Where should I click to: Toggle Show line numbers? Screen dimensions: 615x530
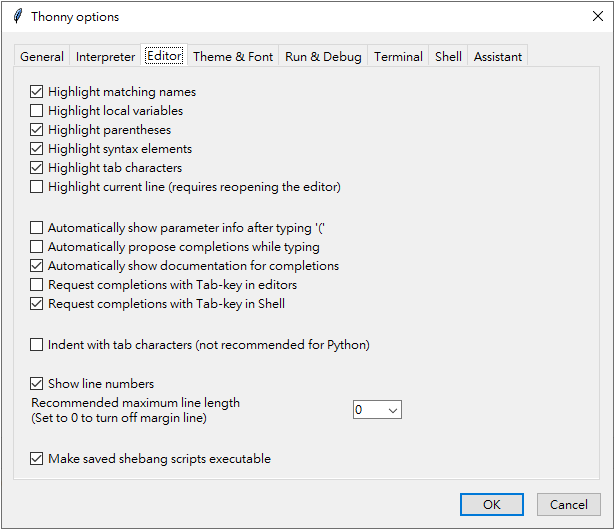coord(36,383)
